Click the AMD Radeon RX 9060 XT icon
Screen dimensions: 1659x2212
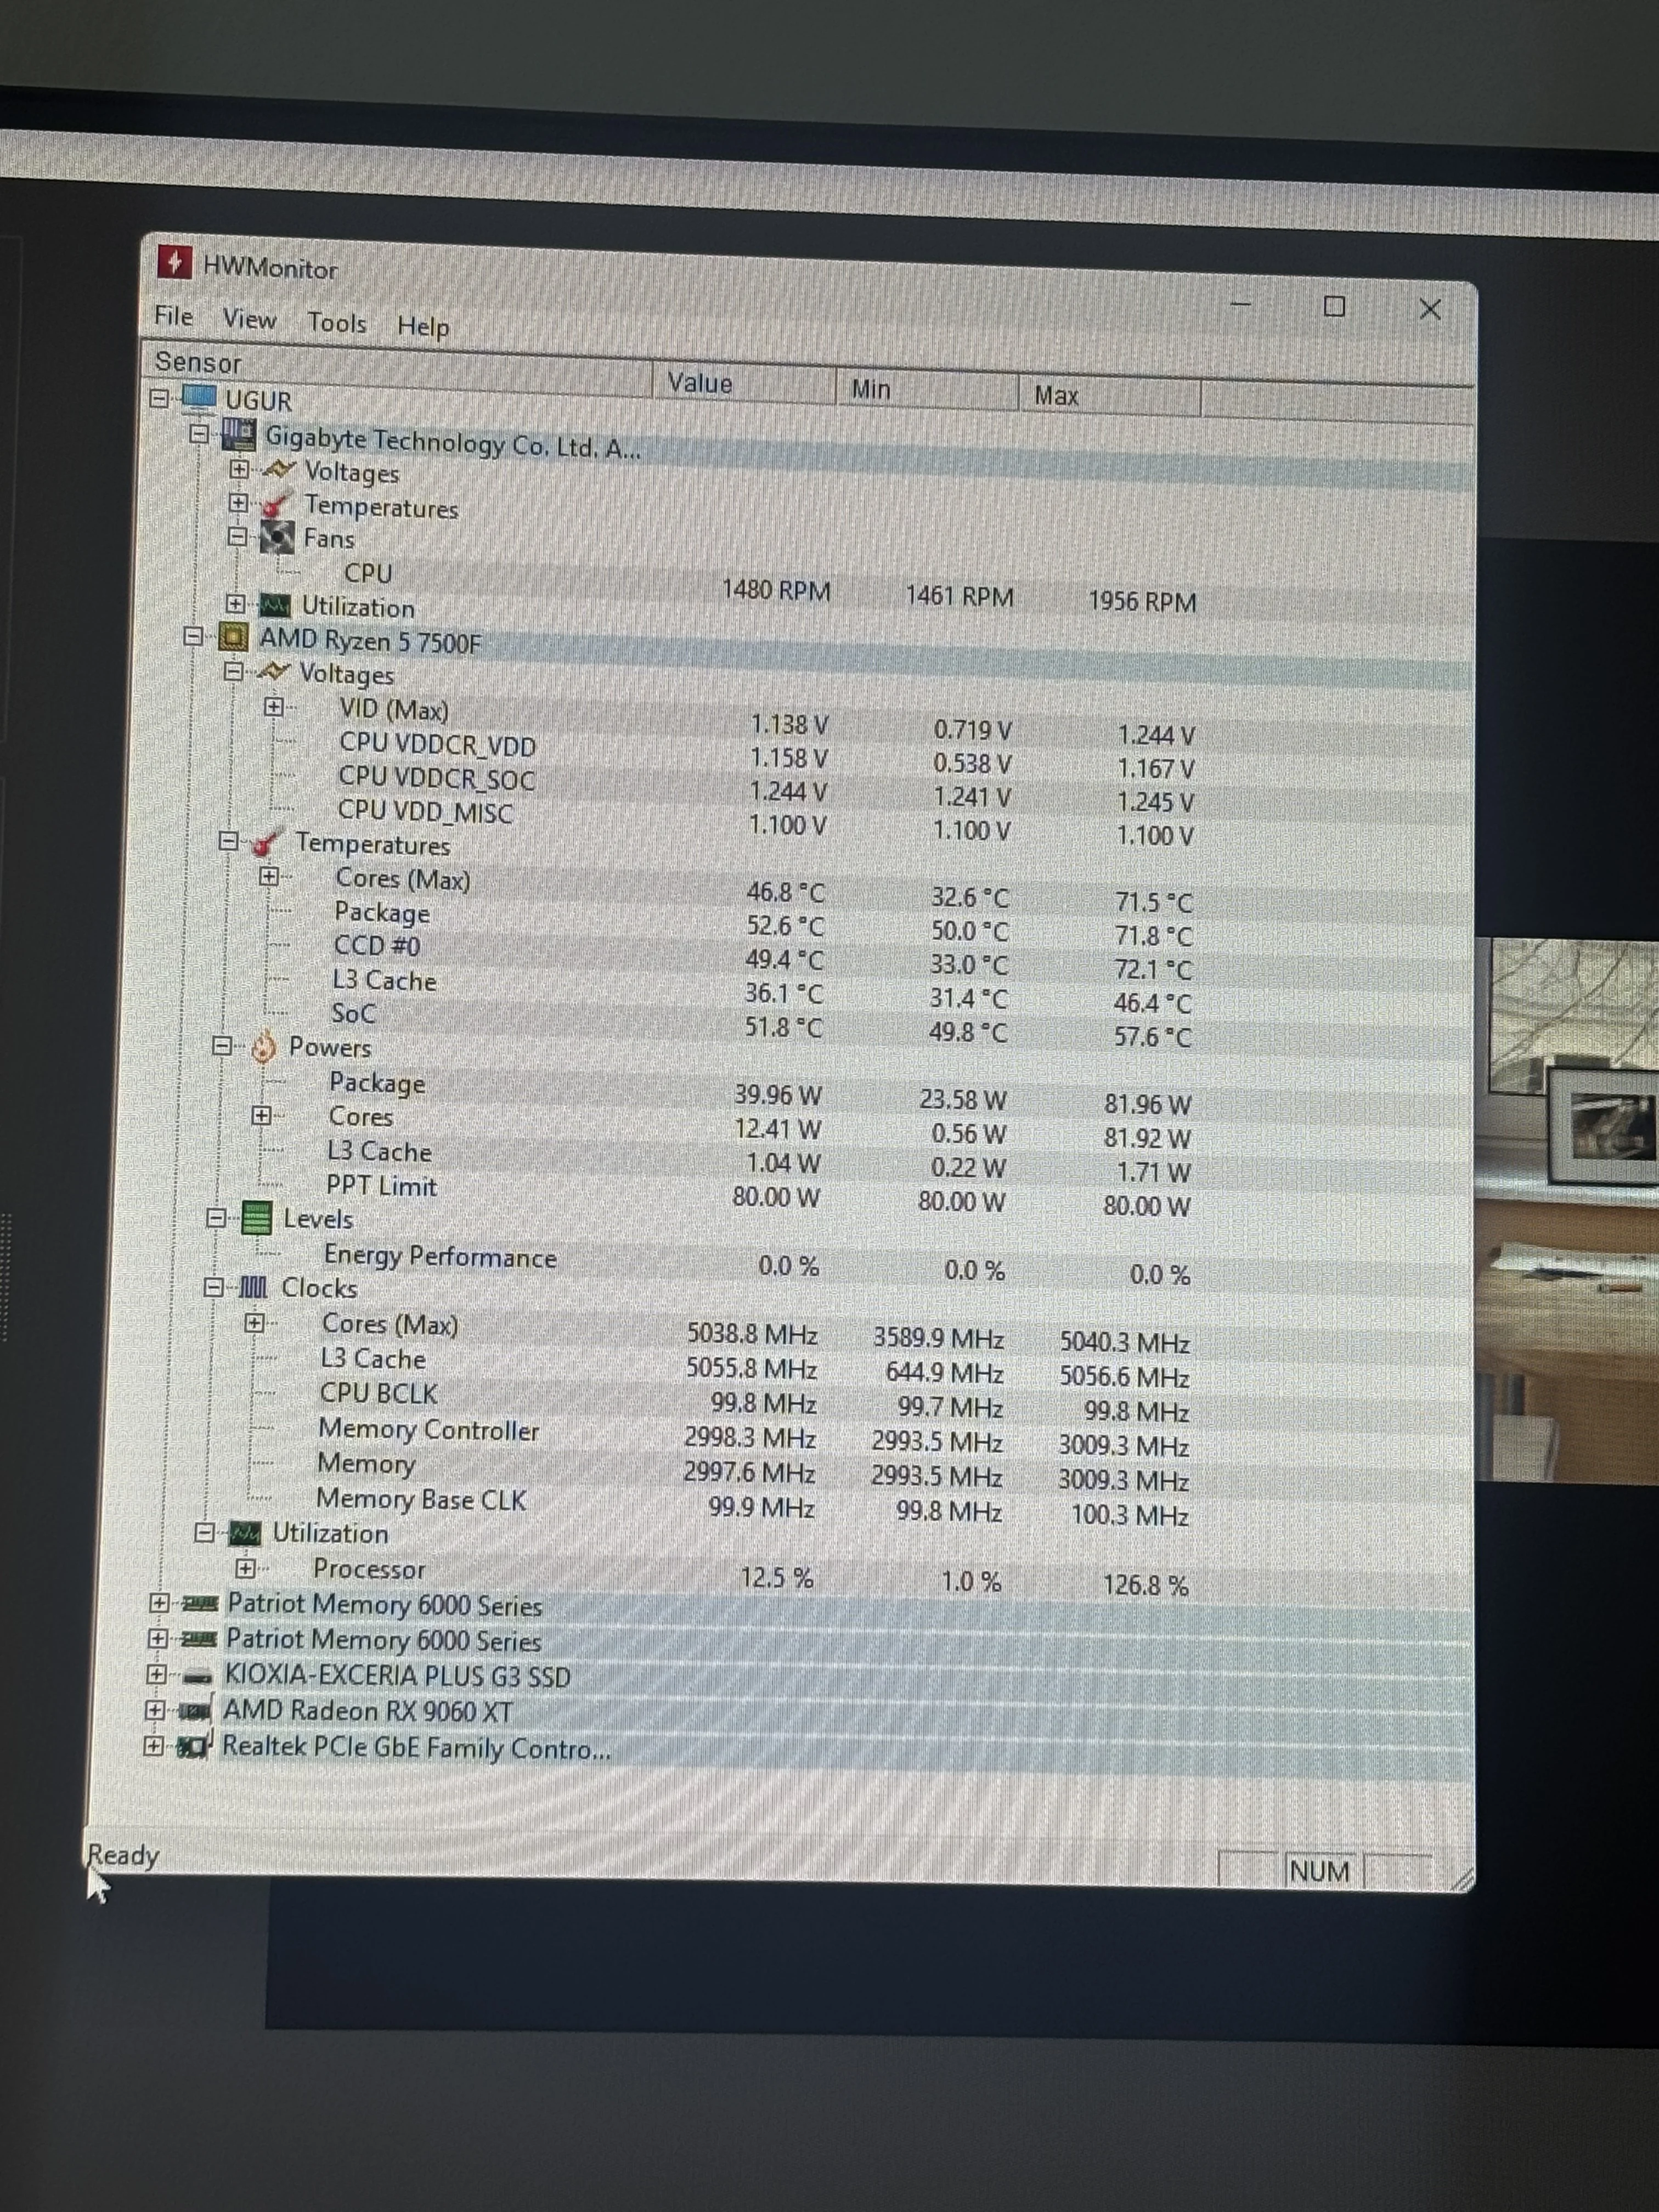195,1711
